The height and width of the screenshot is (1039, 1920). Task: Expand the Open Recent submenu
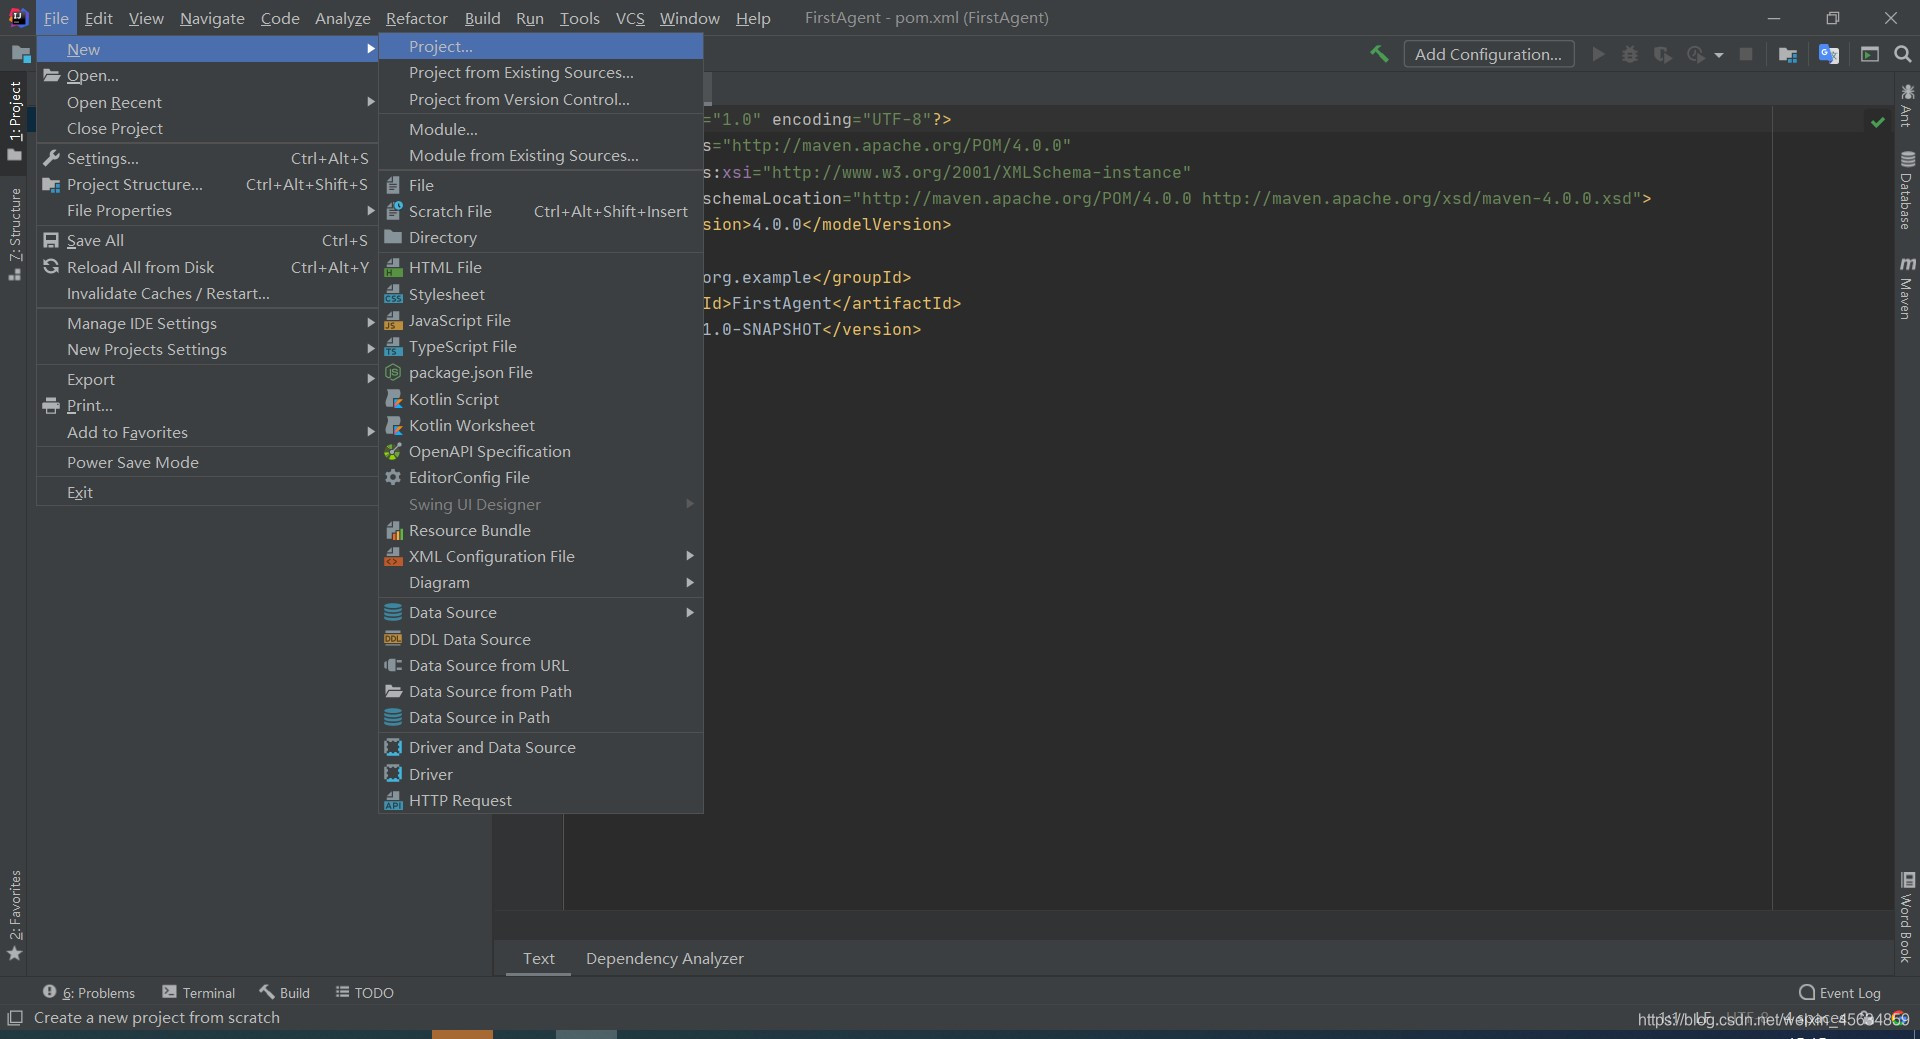click(207, 102)
